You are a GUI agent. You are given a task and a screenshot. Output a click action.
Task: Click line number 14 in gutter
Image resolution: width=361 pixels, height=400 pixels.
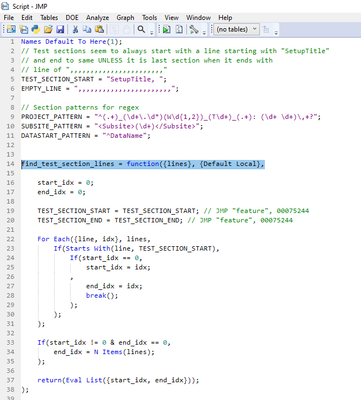(10, 164)
